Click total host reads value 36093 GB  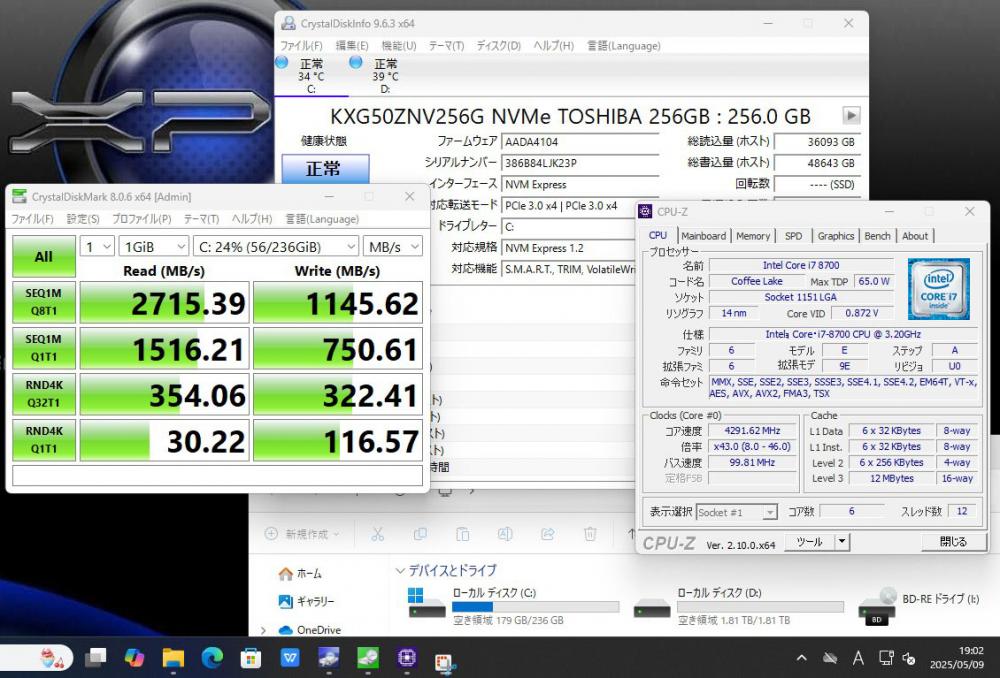coord(817,142)
